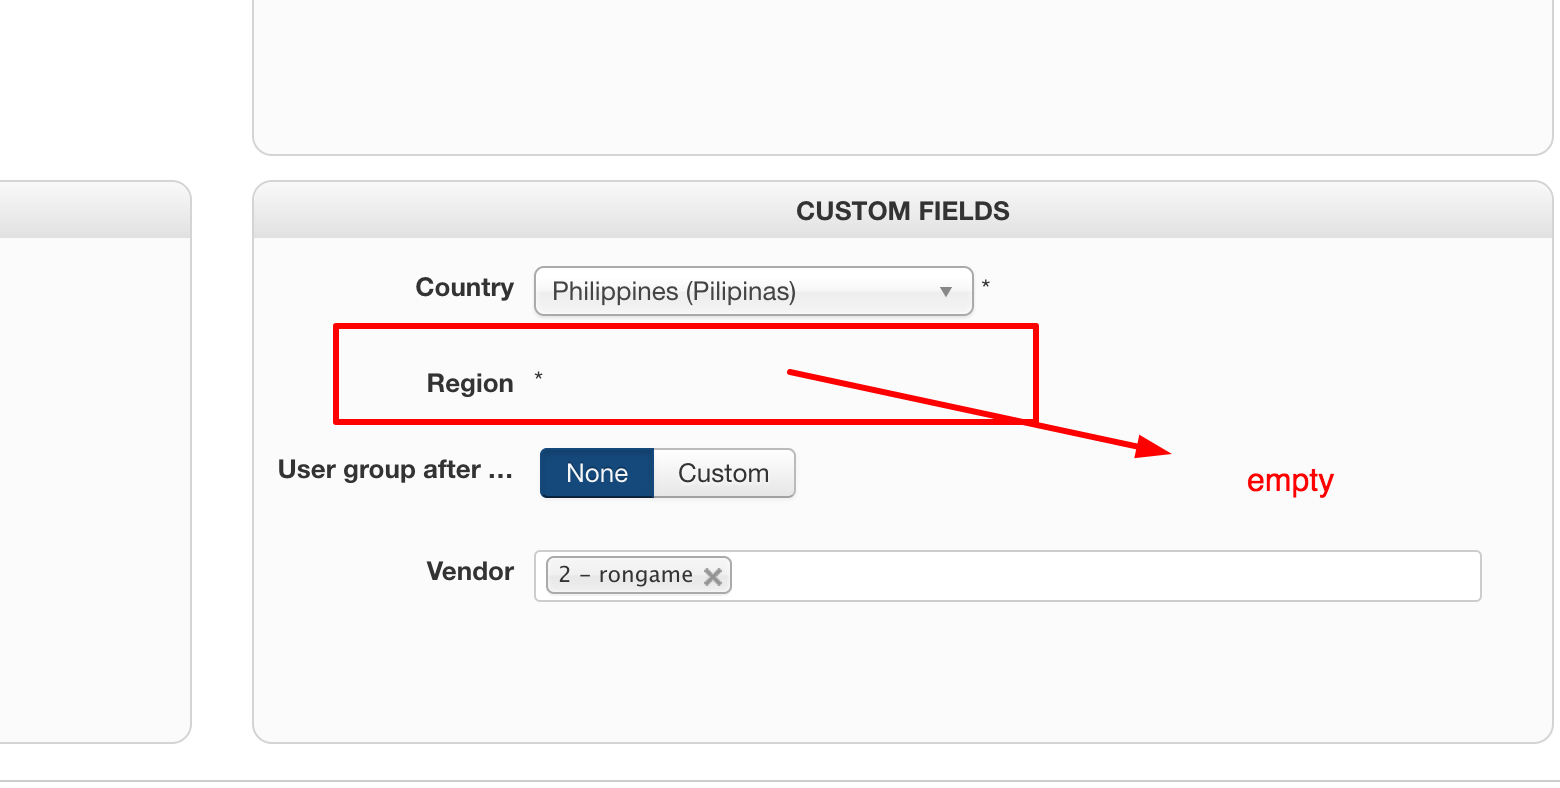The height and width of the screenshot is (788, 1560).
Task: Click the Country dropdown arrow
Action: click(945, 292)
